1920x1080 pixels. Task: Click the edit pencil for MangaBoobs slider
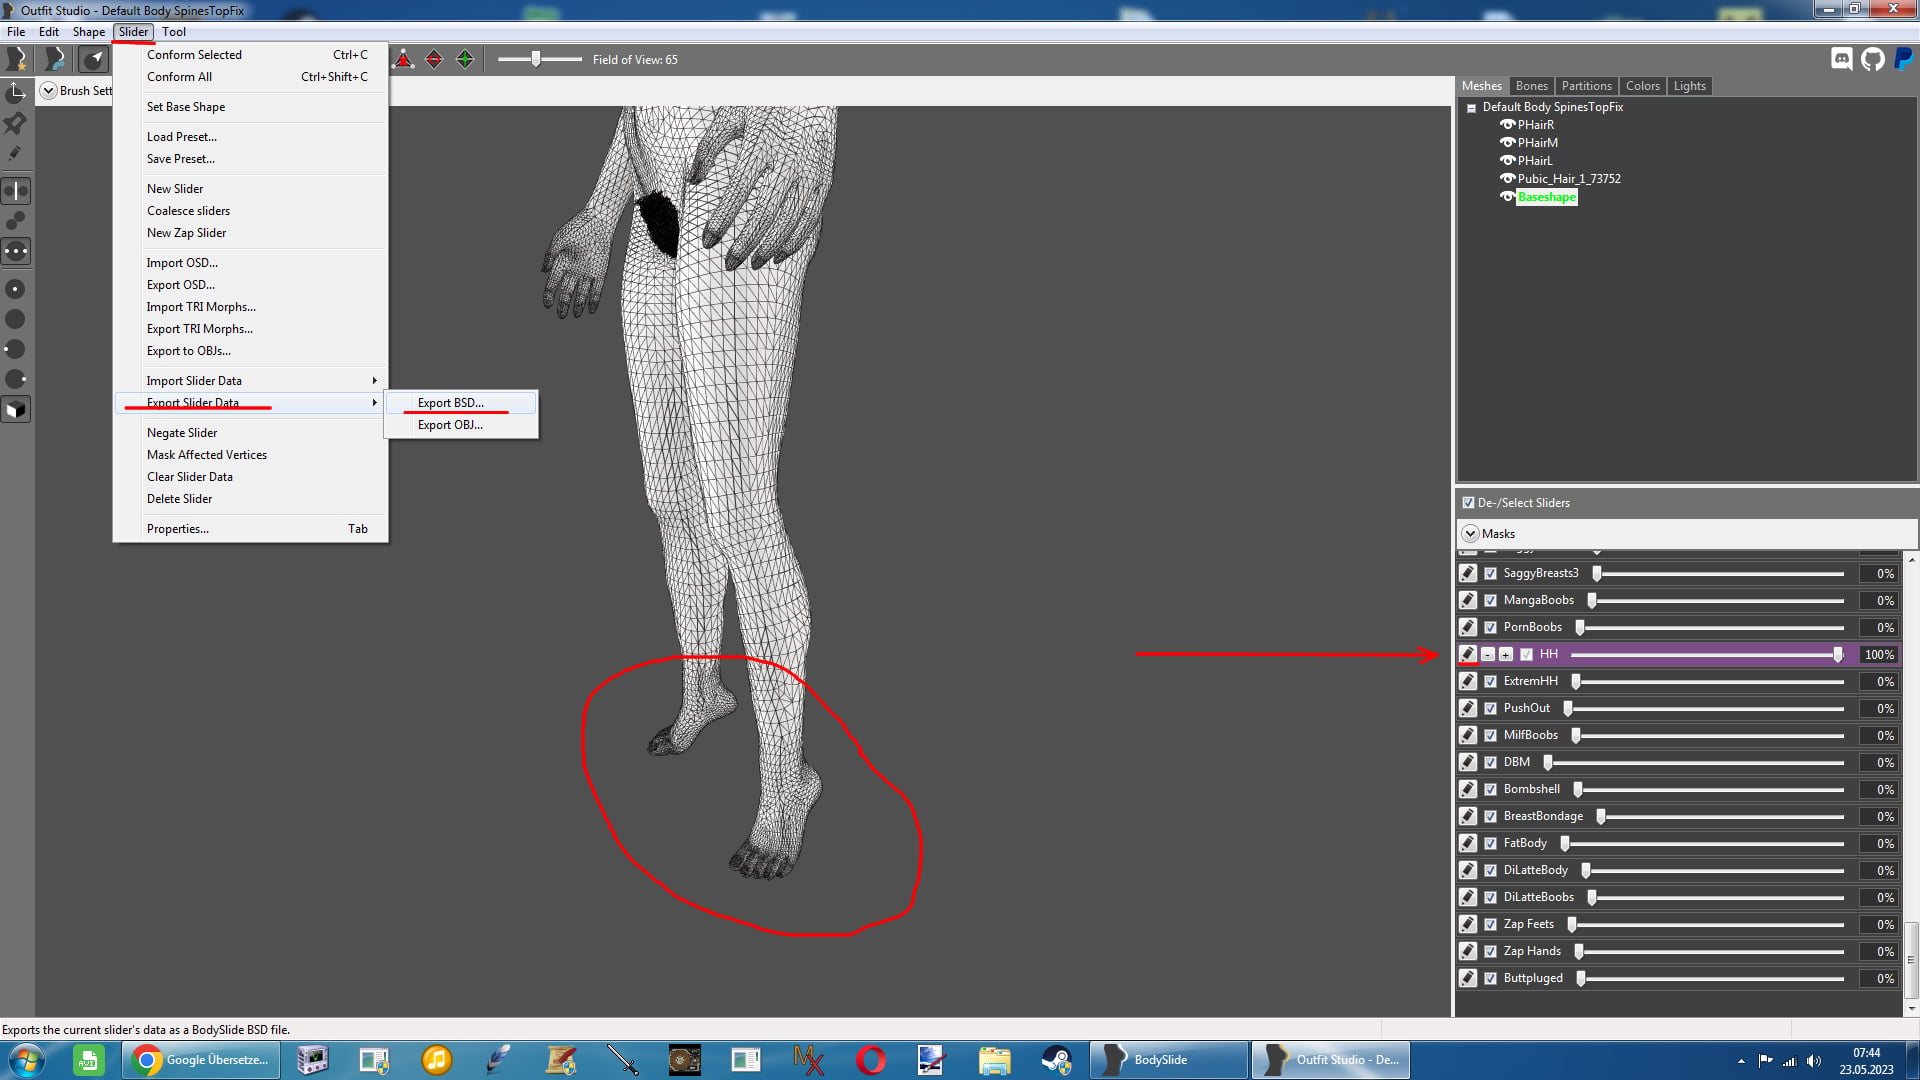(x=1467, y=600)
